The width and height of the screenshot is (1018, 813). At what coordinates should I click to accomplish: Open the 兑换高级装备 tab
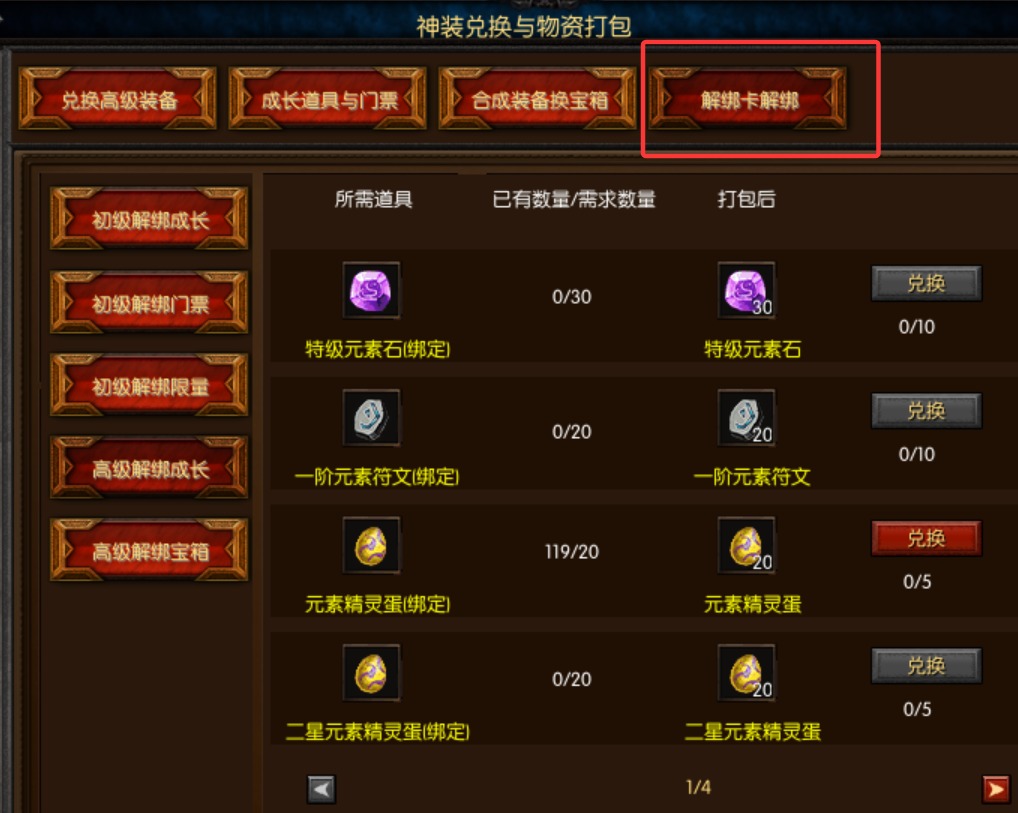click(x=118, y=99)
